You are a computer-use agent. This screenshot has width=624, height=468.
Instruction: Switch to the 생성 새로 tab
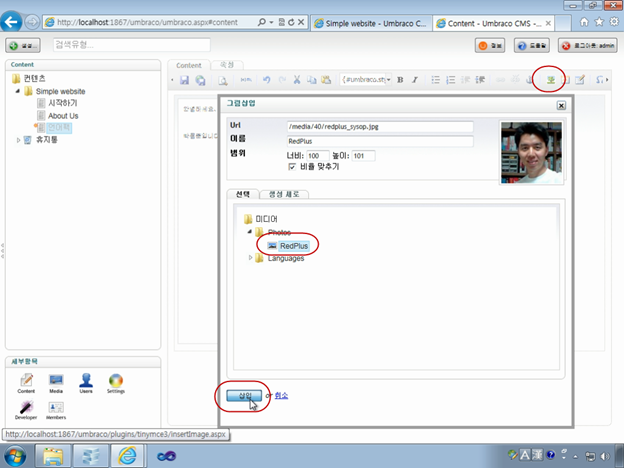[x=284, y=194]
